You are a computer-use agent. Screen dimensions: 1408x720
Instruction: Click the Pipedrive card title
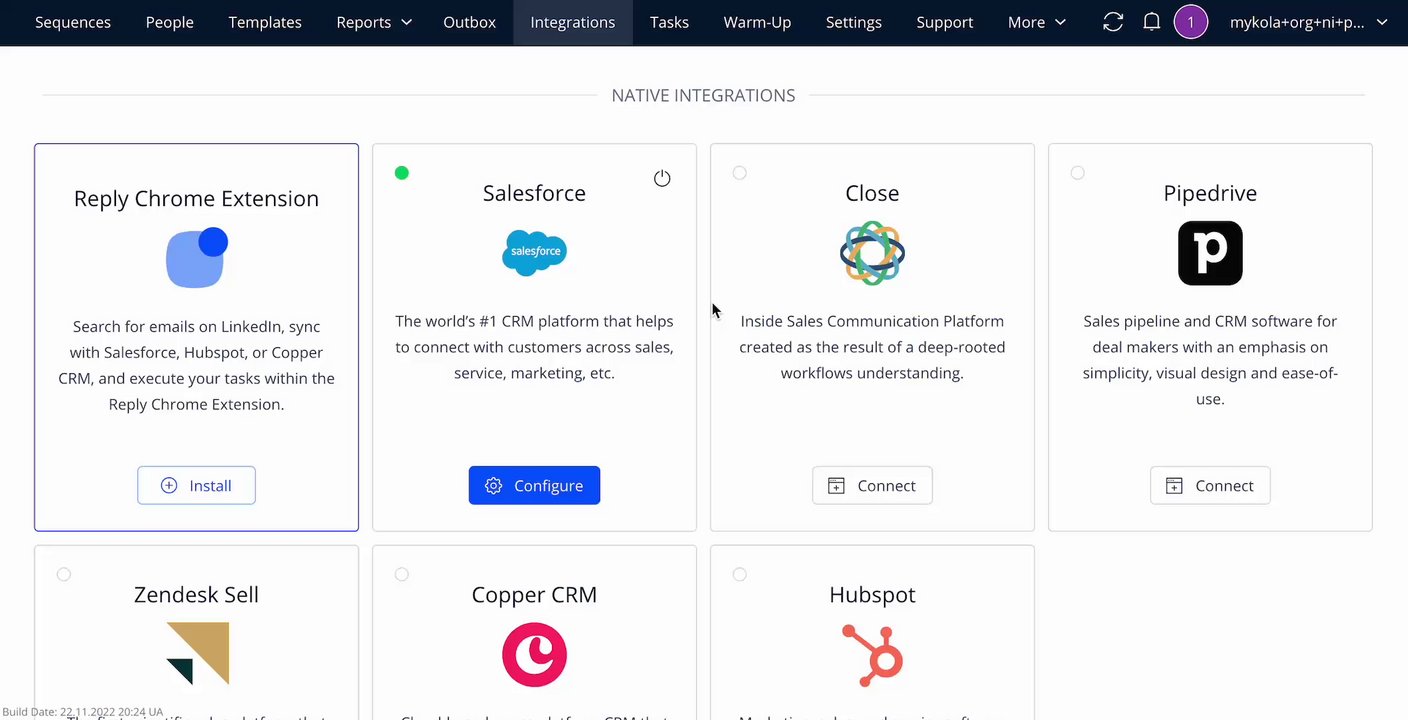(x=1210, y=193)
